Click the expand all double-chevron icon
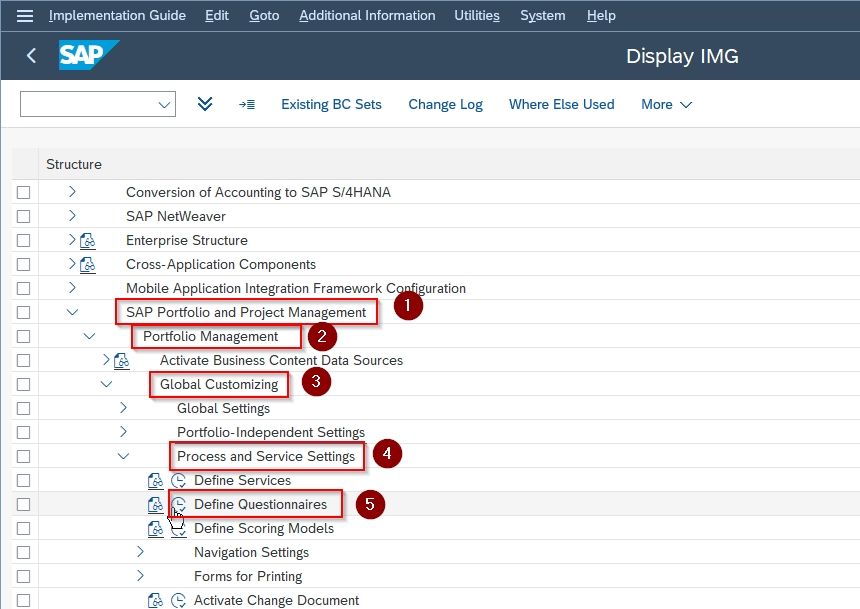Screen dimensions: 860x609 pos(205,104)
